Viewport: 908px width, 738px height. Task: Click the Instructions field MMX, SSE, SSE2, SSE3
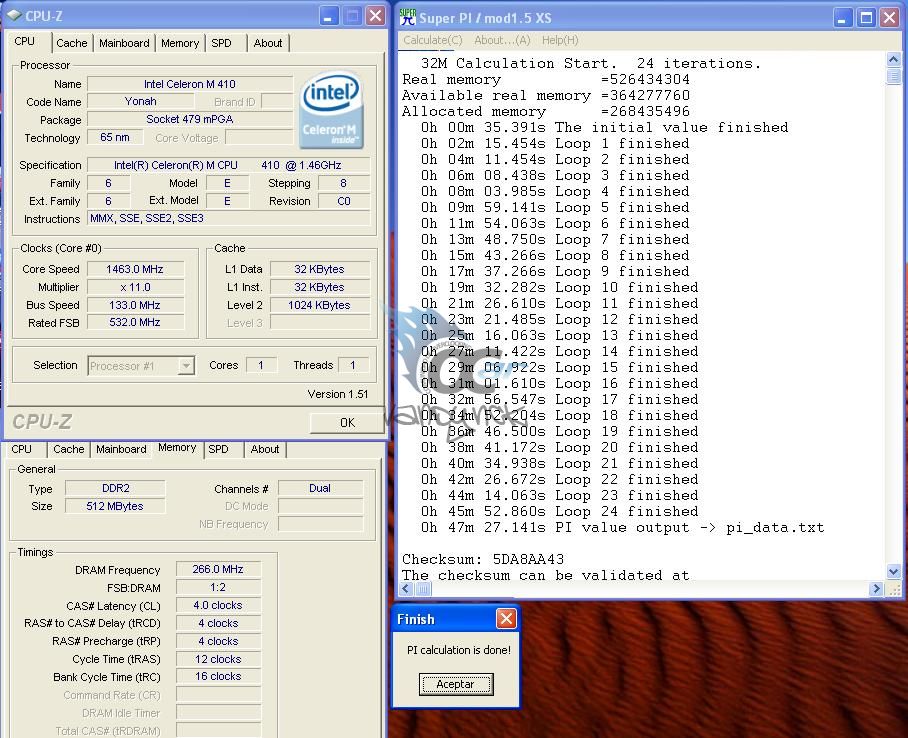coord(228,218)
